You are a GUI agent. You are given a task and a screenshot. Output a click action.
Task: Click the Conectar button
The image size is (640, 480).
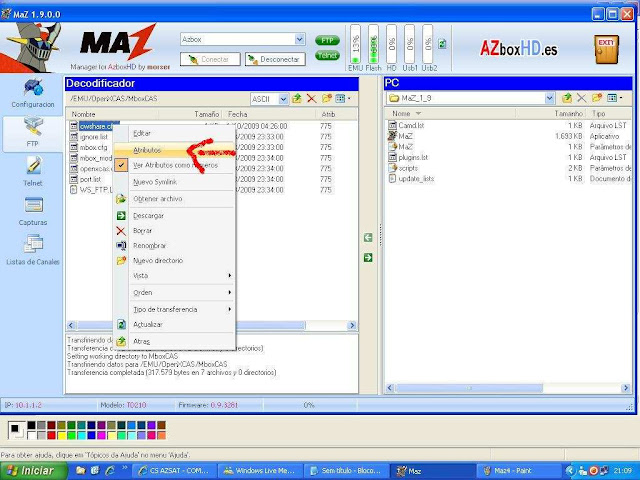click(x=210, y=59)
